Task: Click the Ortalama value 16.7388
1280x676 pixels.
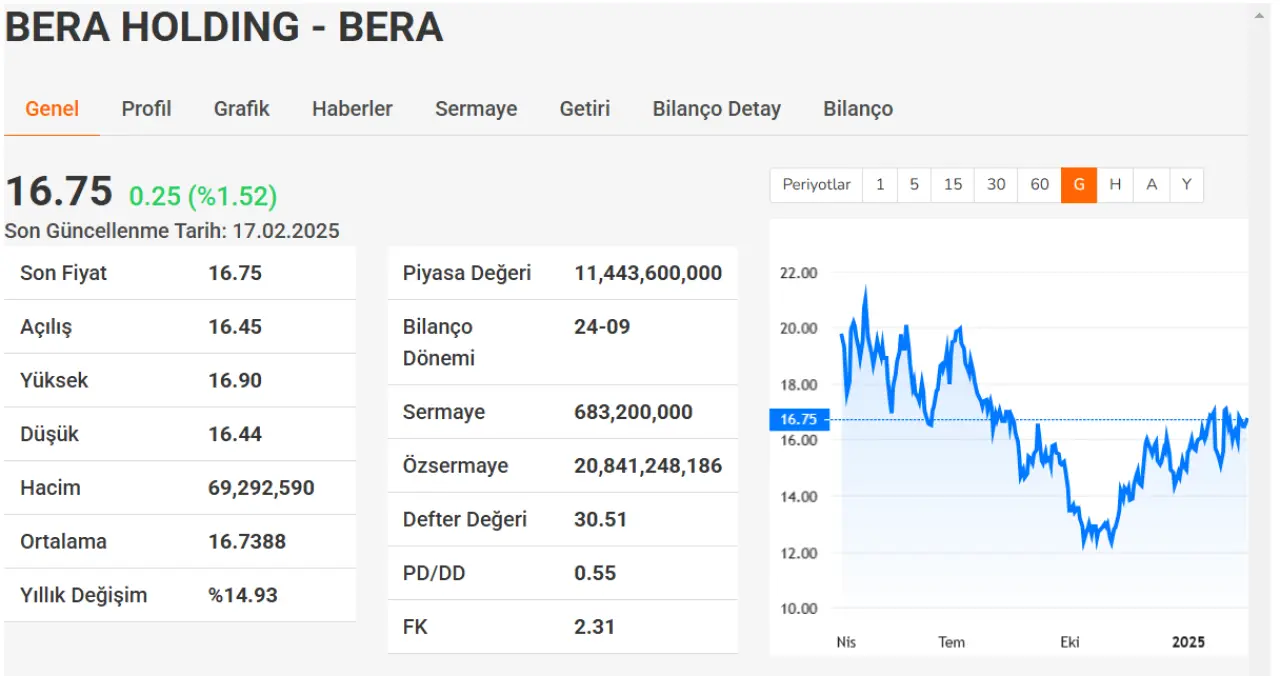Action: pyautogui.click(x=247, y=542)
